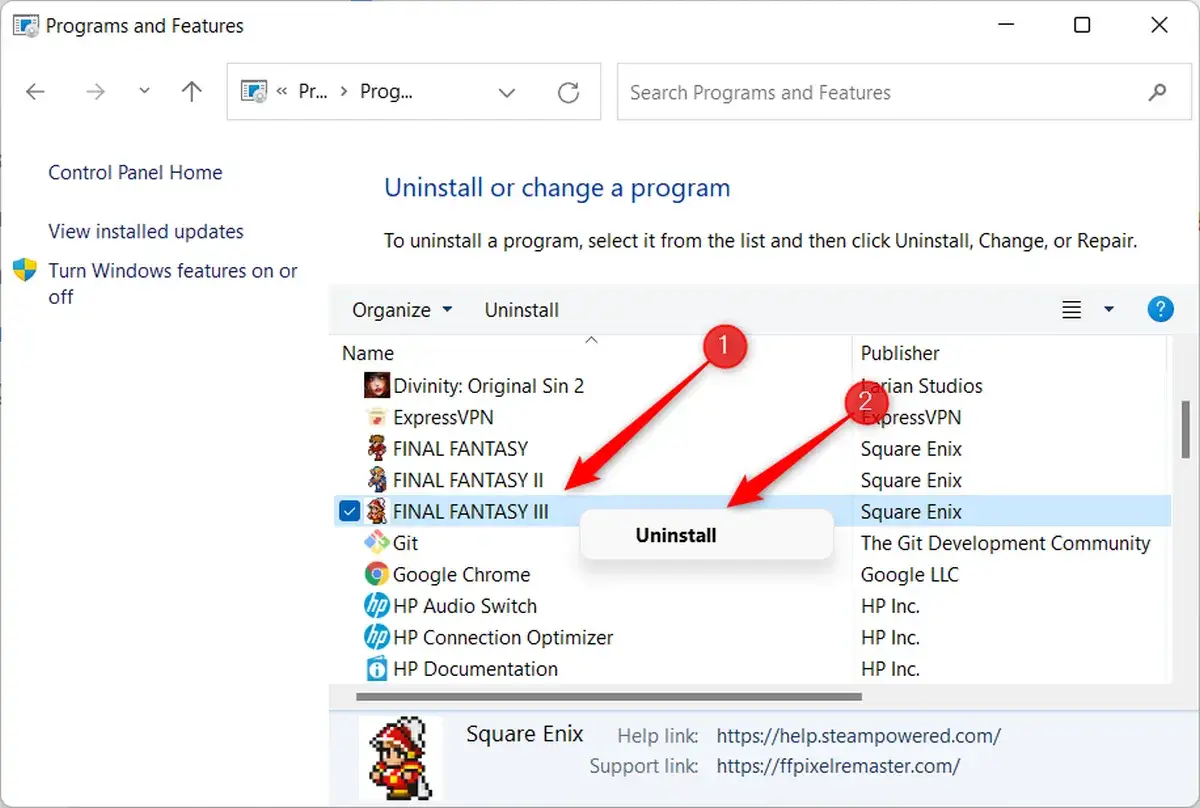This screenshot has width=1200, height=808.
Task: Click the address bar location icon
Action: coord(255,92)
